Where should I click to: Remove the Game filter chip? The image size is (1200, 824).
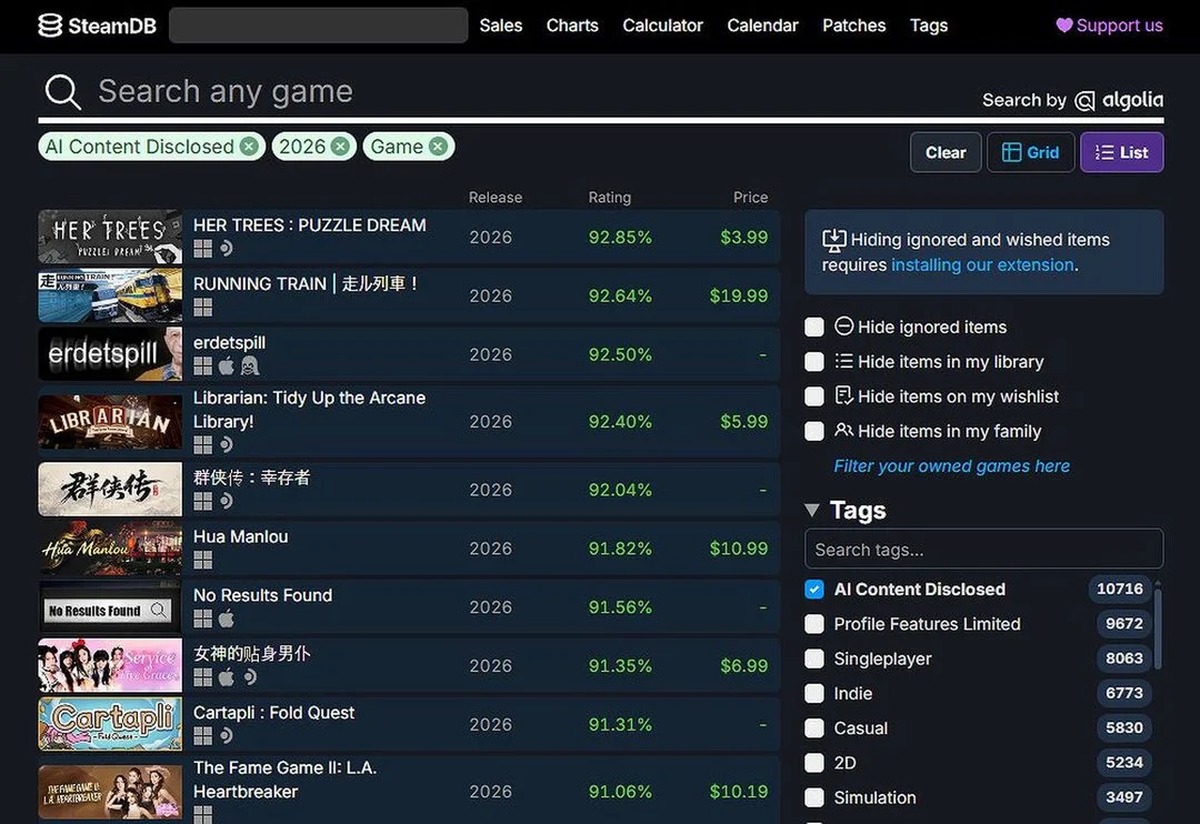tap(438, 147)
